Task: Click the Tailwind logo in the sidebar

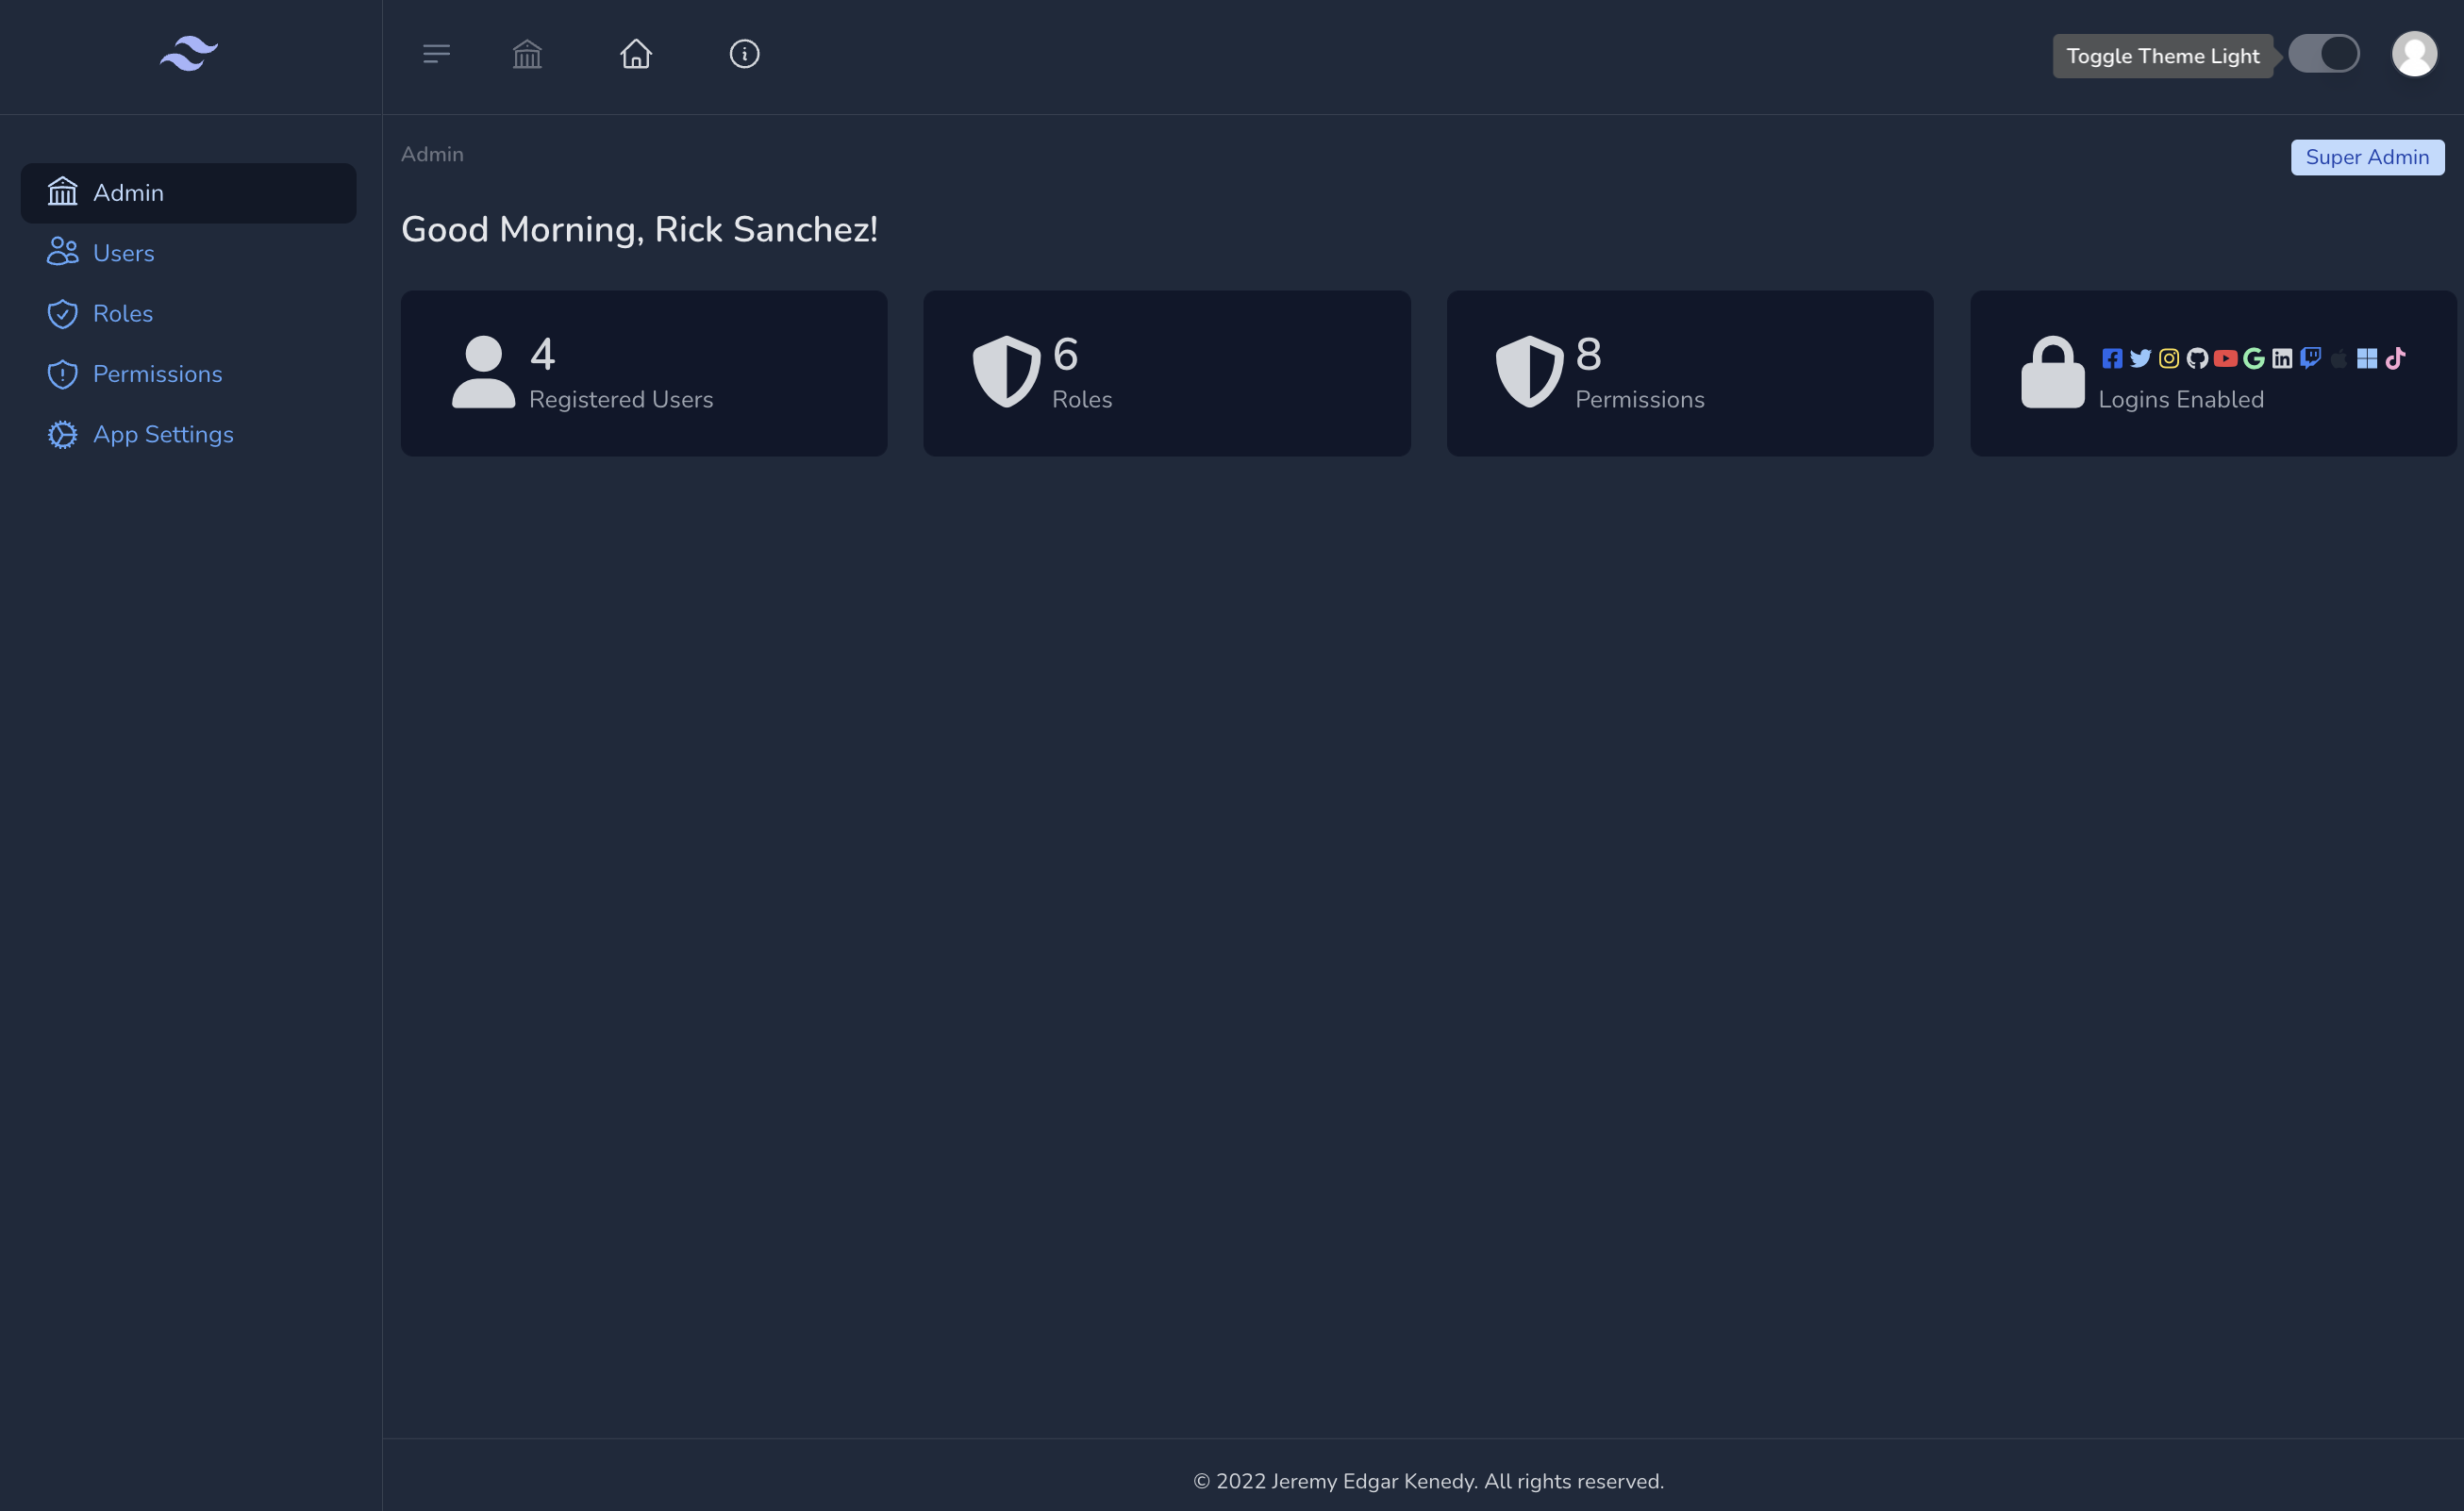Action: (x=189, y=54)
